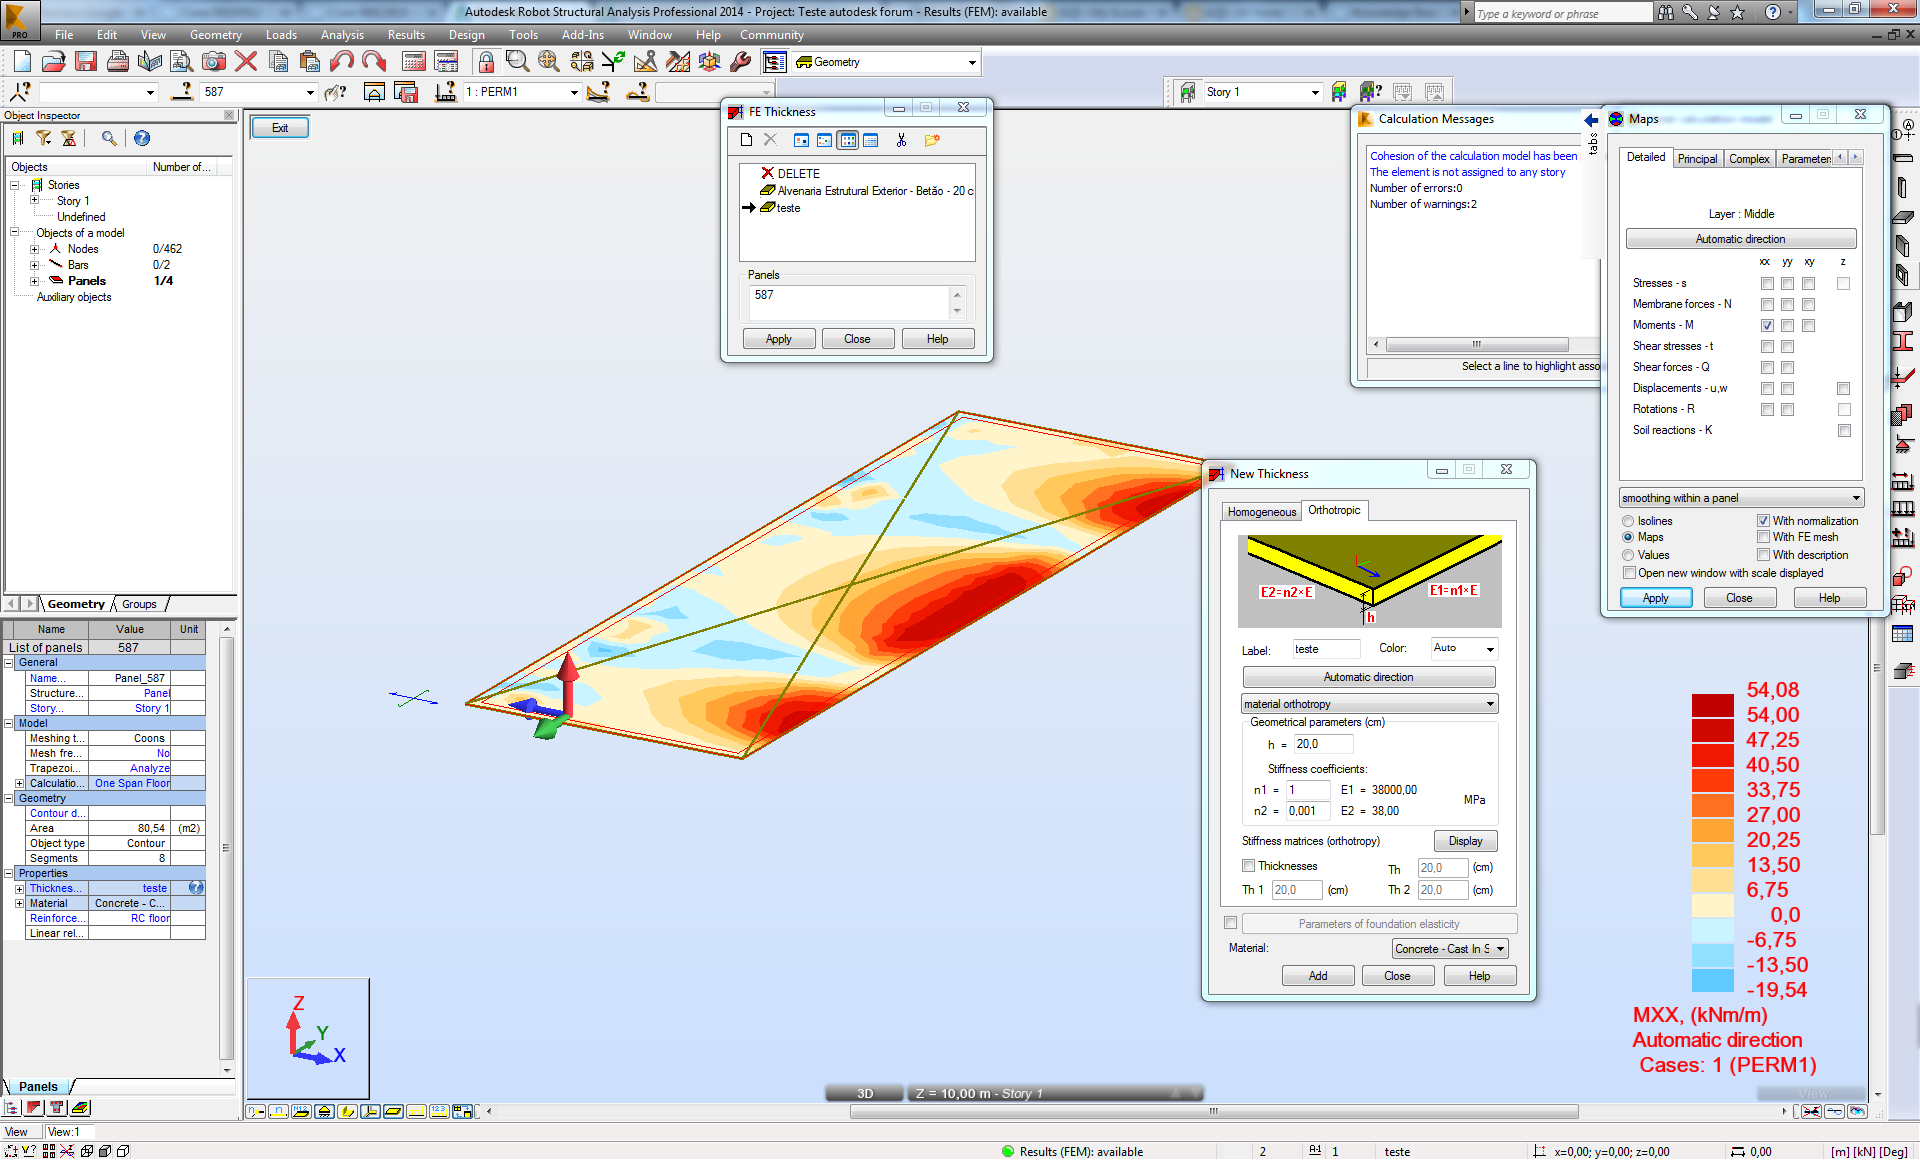The height and width of the screenshot is (1160, 1920).
Task: Expand the Nodes tree item
Action: tap(35, 249)
